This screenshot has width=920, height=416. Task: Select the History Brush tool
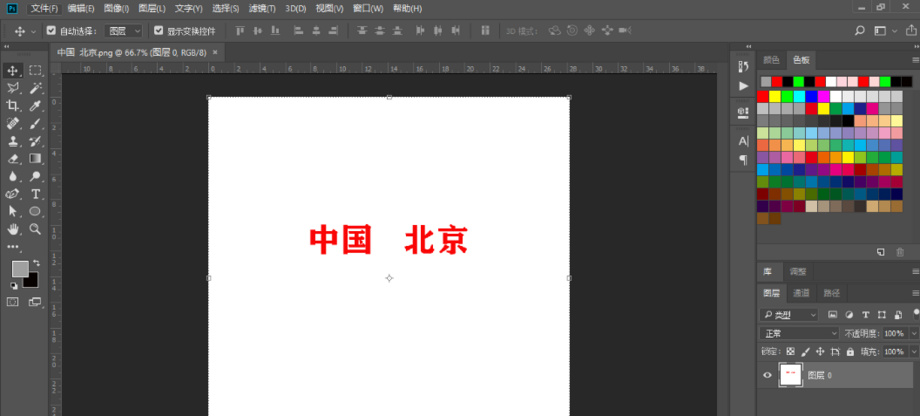35,141
